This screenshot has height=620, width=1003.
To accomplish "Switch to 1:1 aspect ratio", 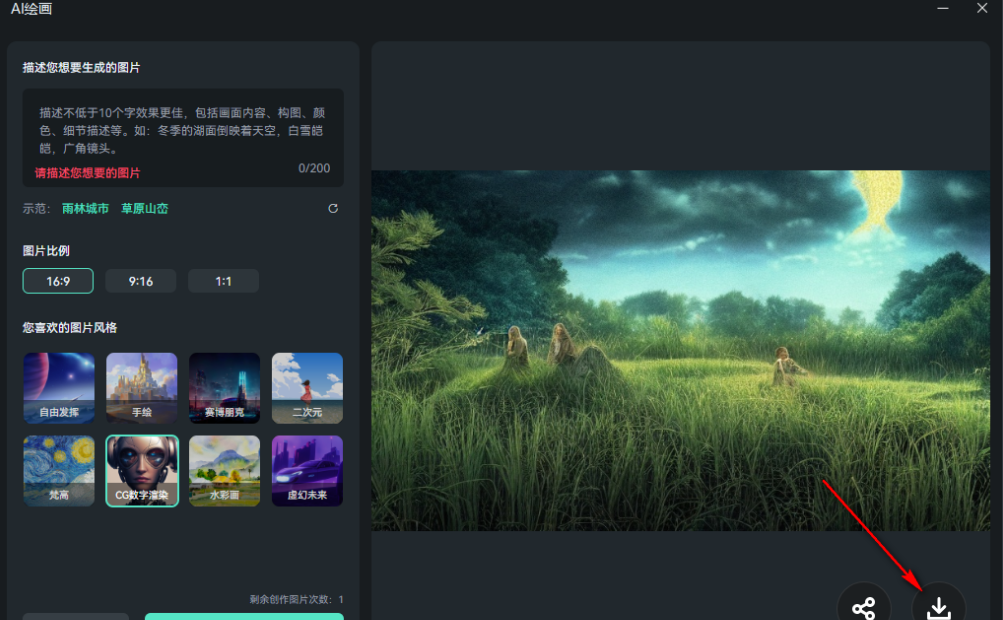I will 223,281.
